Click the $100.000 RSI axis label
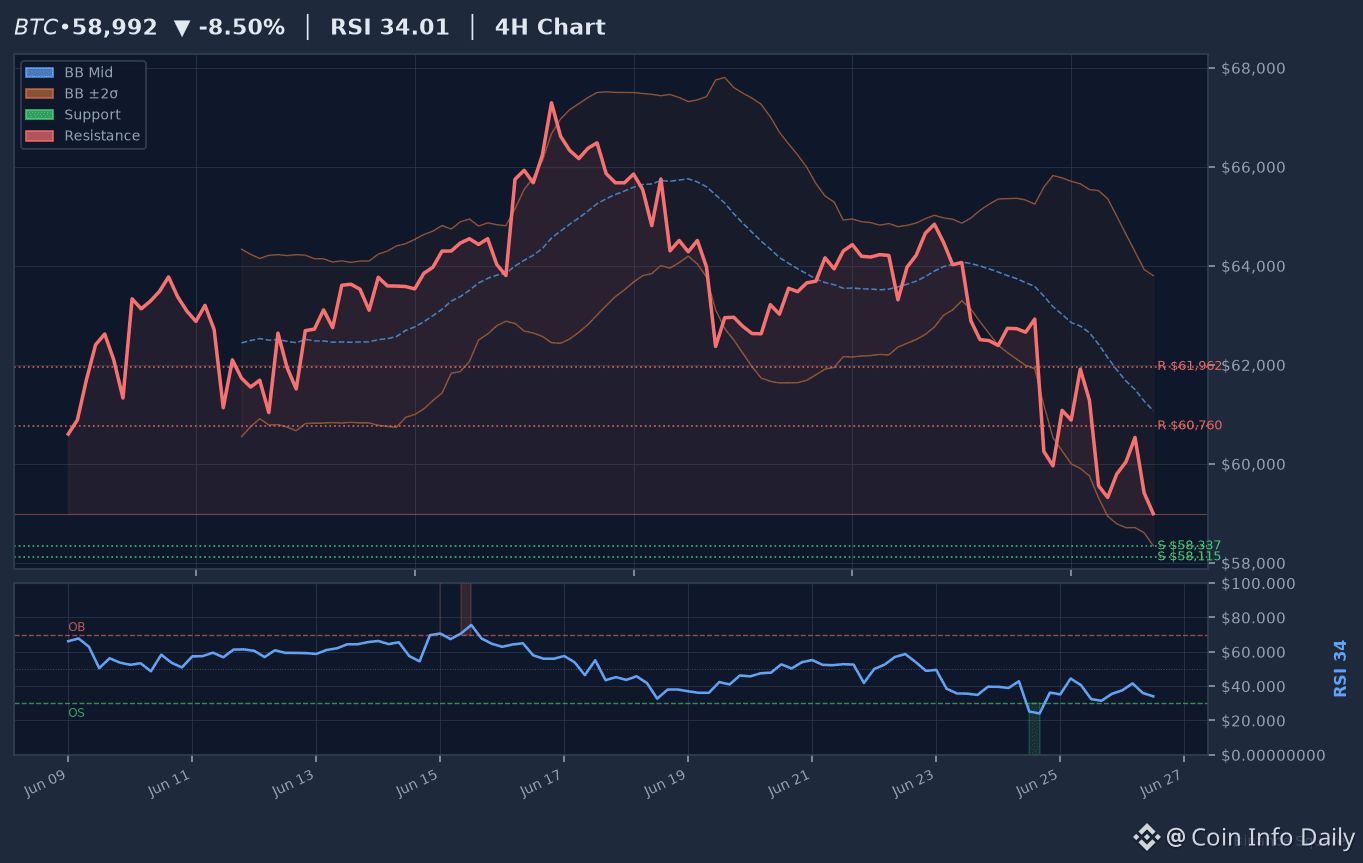The image size is (1363, 863). pos(1259,584)
